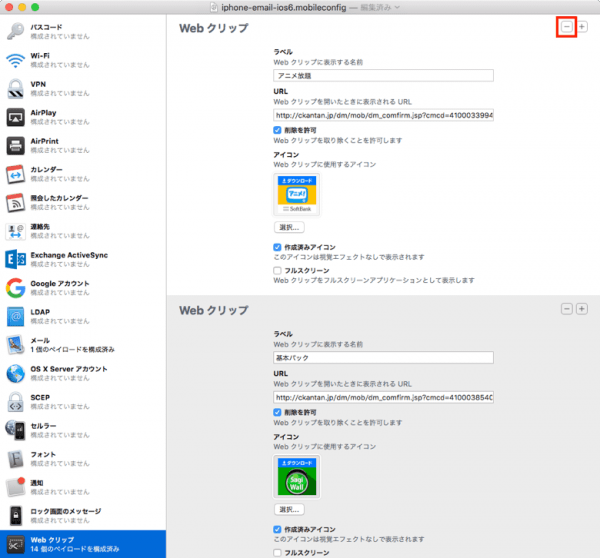Click the 'OS X Server アカウント' label
The height and width of the screenshot is (558, 600).
[69, 369]
